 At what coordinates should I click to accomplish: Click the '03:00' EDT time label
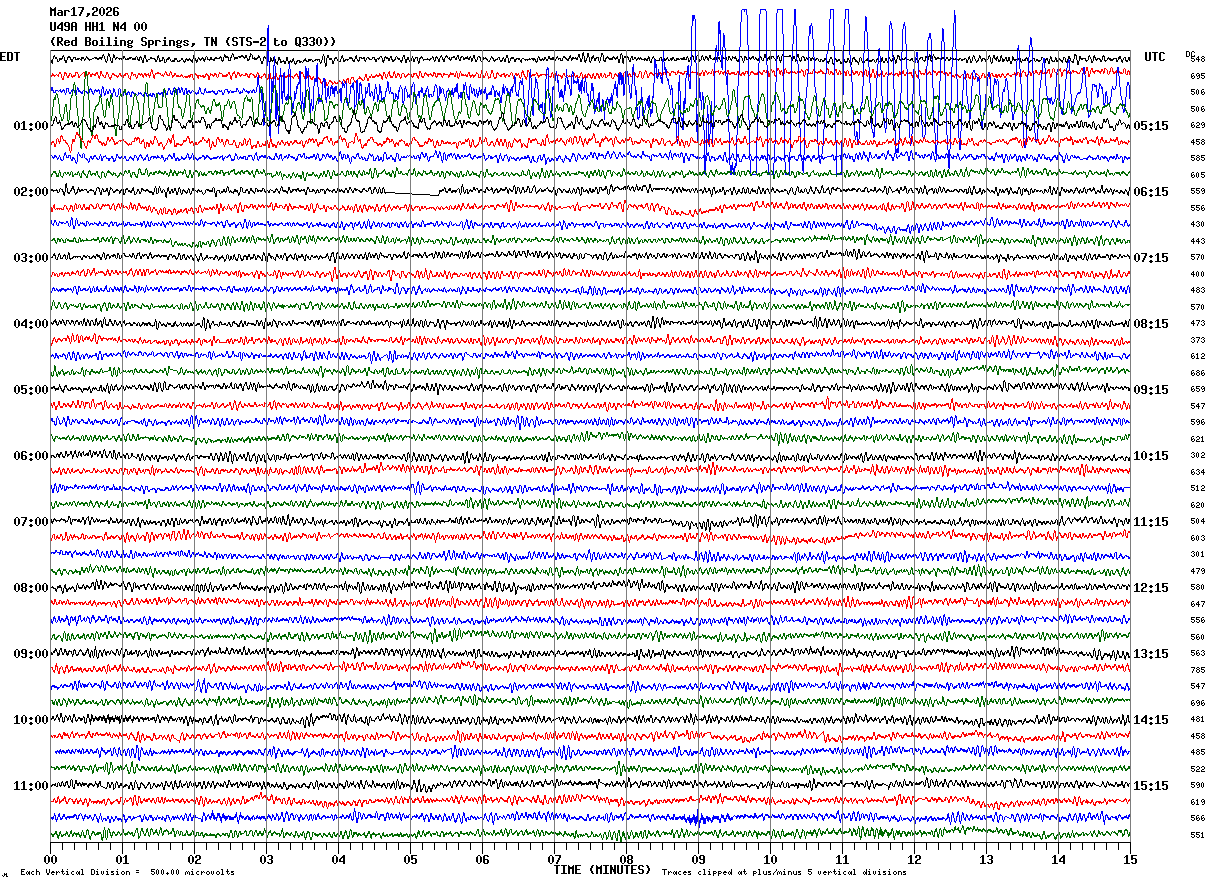pyautogui.click(x=31, y=258)
